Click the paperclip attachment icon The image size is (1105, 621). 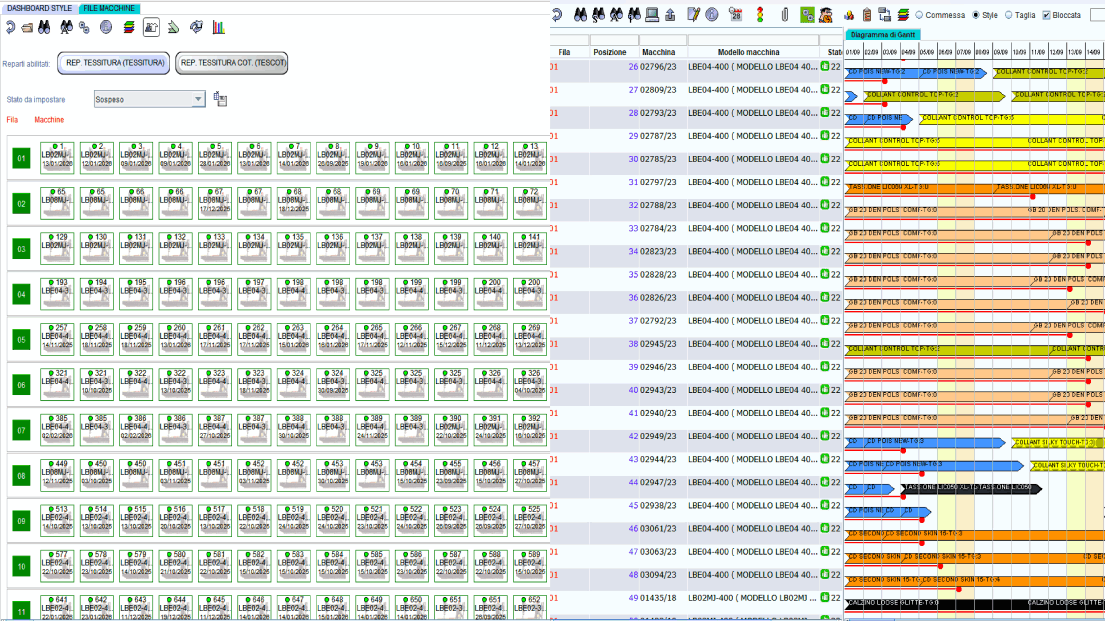pos(784,15)
